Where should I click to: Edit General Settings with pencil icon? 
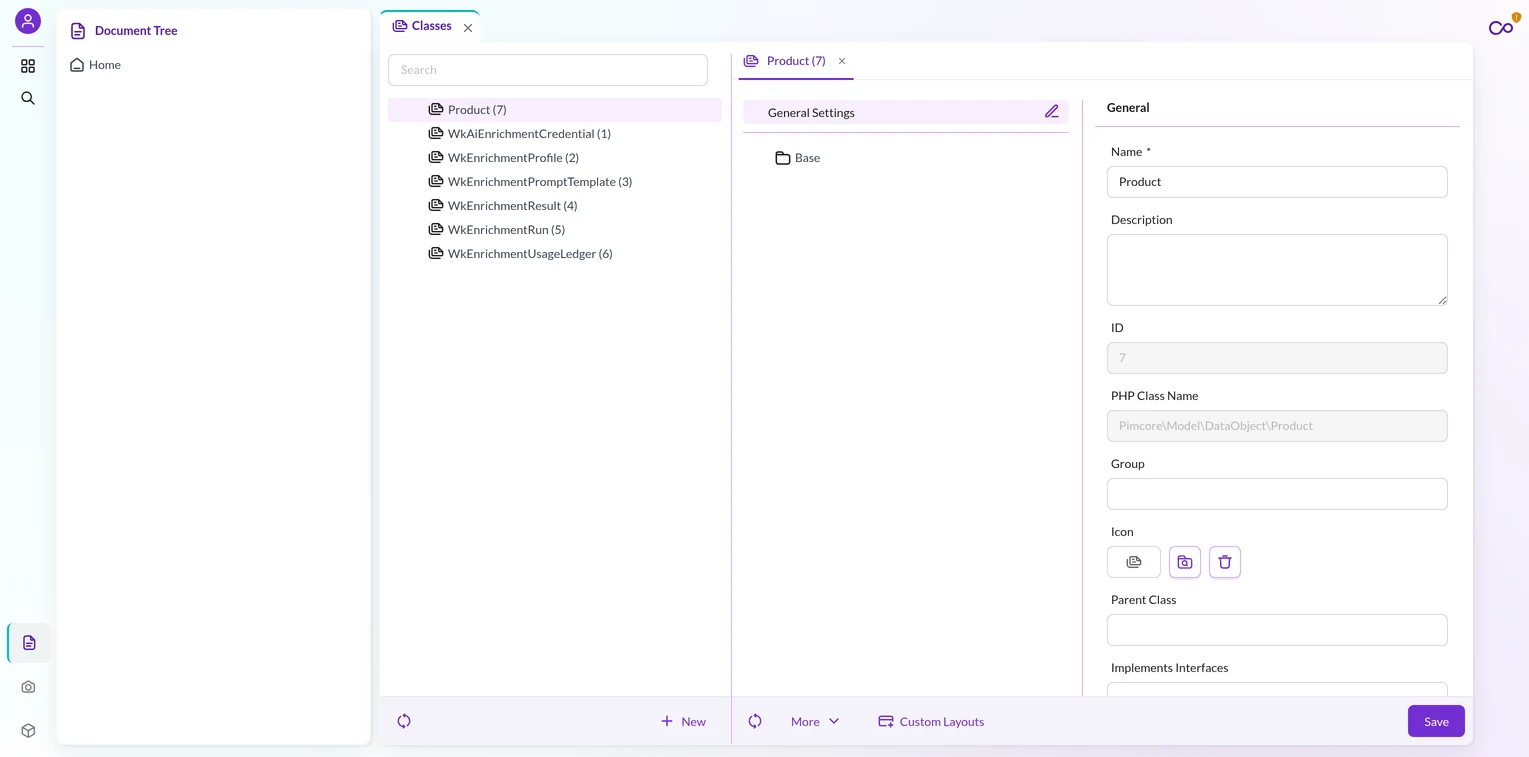click(x=1052, y=112)
